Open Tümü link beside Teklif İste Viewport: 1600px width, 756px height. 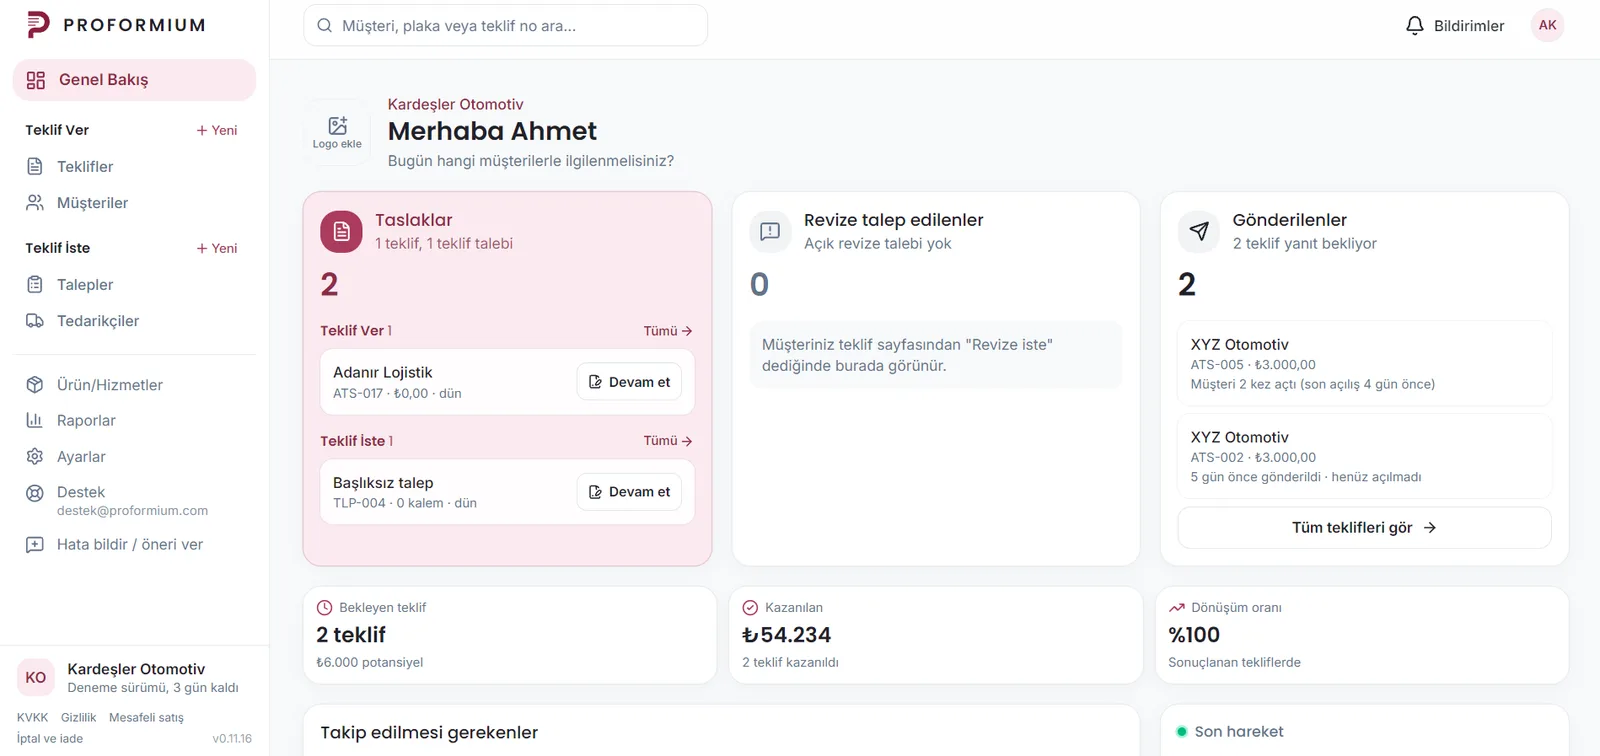coord(668,441)
